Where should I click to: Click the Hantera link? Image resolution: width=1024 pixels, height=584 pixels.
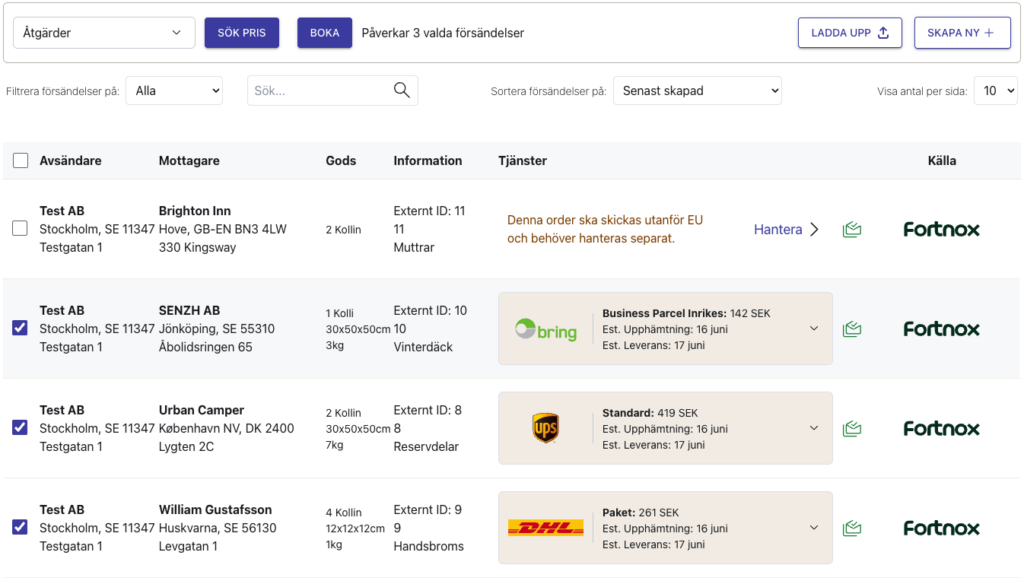point(778,229)
